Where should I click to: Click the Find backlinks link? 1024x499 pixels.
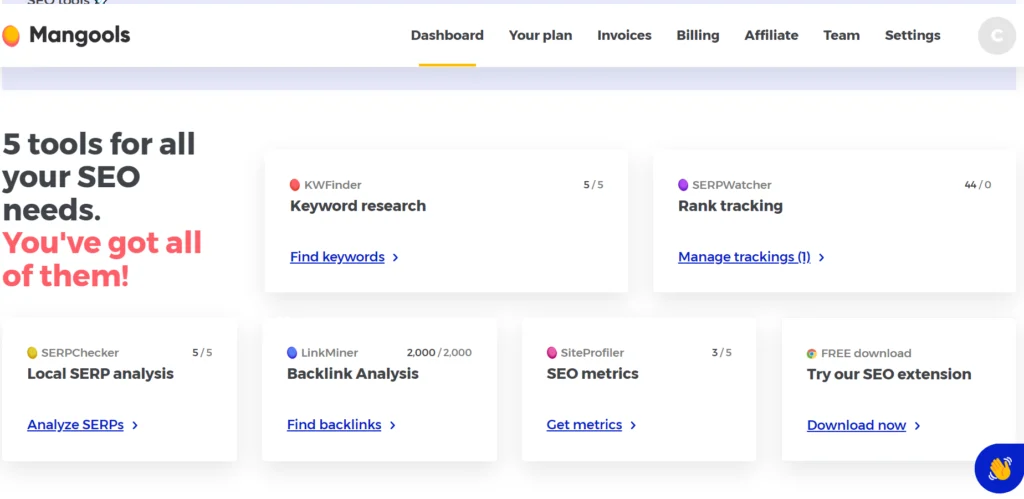pyautogui.click(x=334, y=425)
